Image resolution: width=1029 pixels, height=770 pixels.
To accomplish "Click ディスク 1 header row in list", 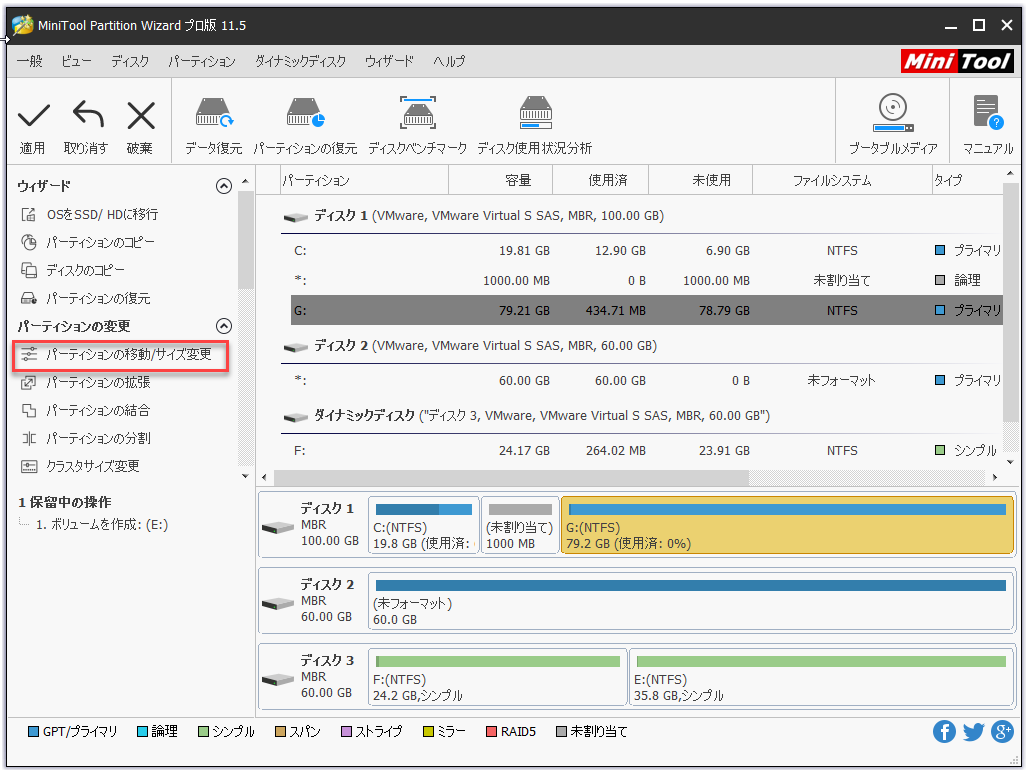I will [x=641, y=216].
